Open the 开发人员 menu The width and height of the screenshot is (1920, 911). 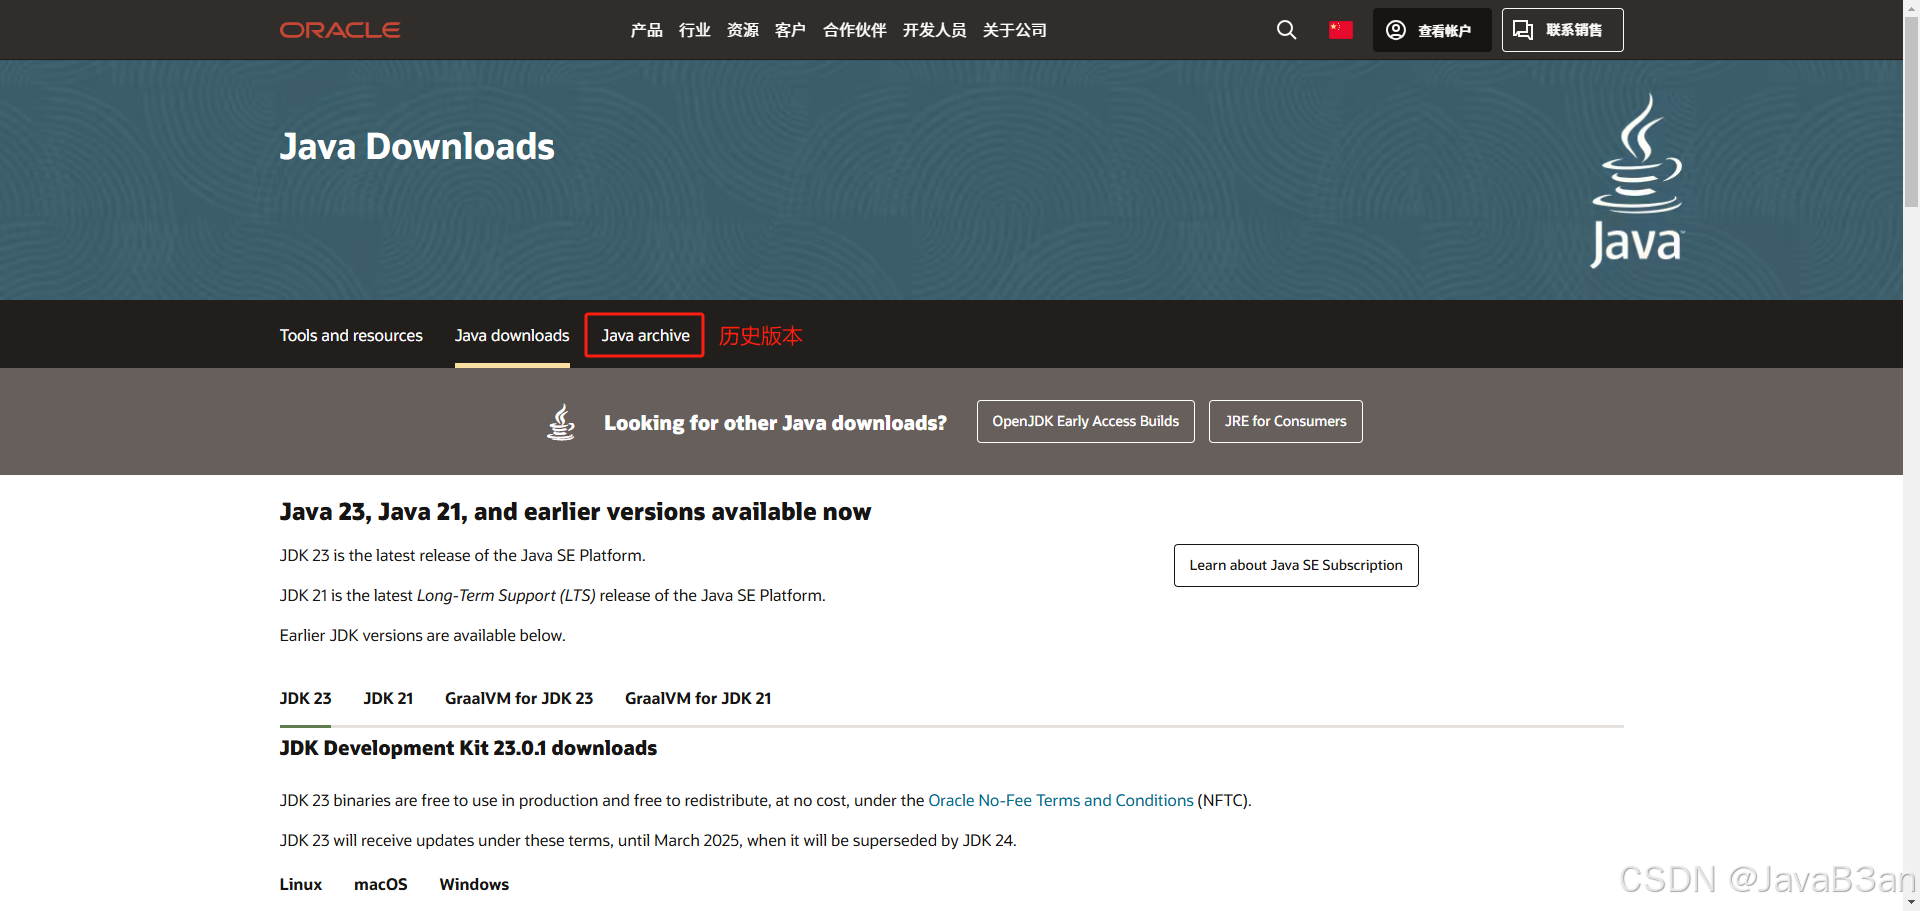[934, 30]
